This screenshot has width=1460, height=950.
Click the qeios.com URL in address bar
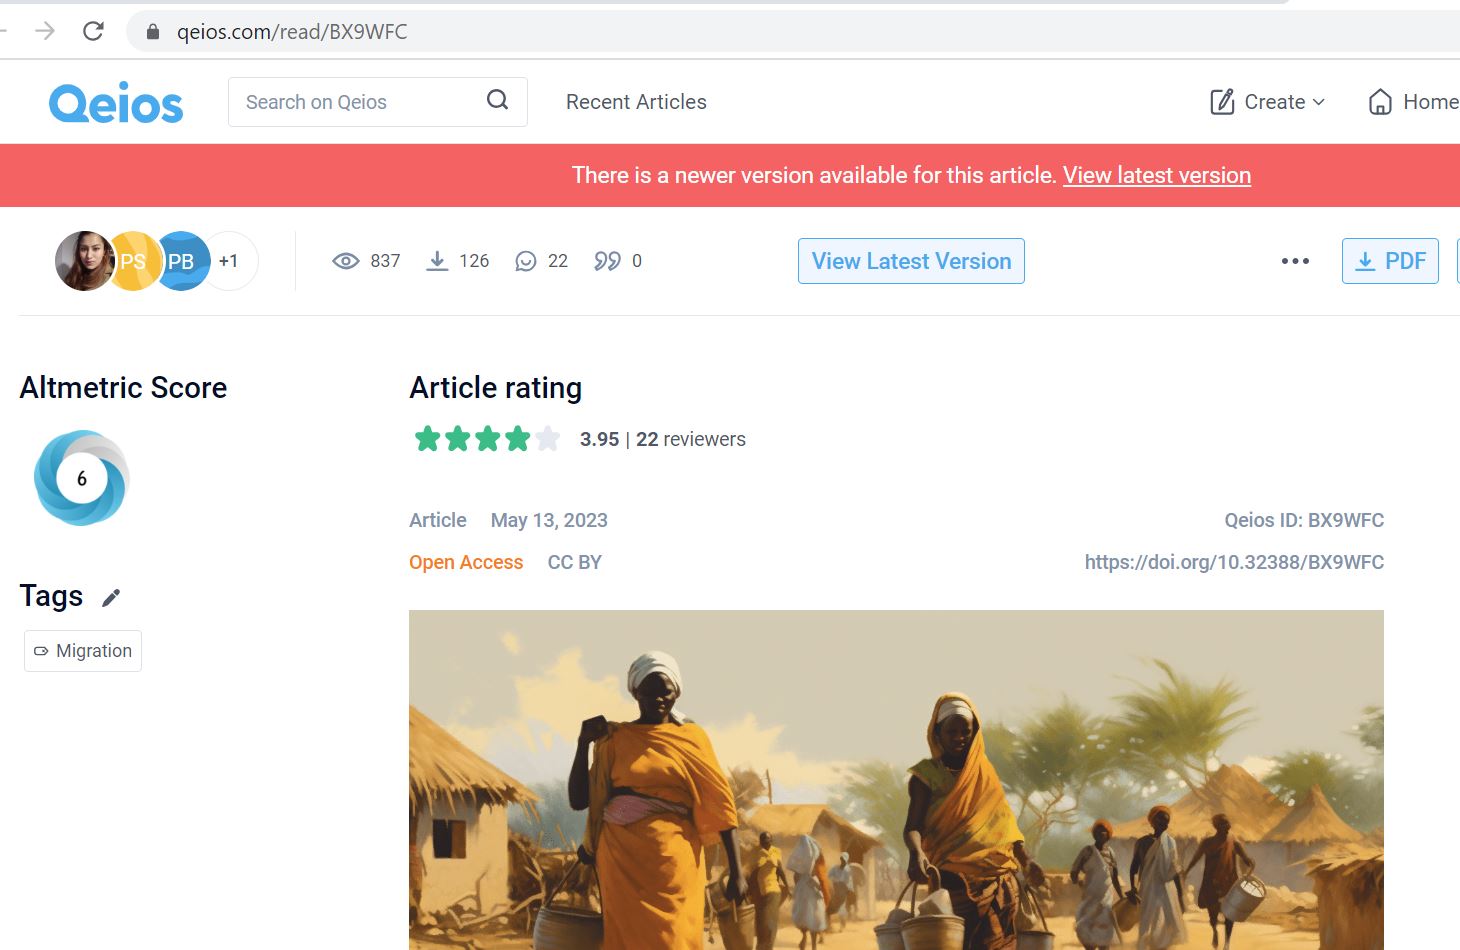[x=292, y=32]
